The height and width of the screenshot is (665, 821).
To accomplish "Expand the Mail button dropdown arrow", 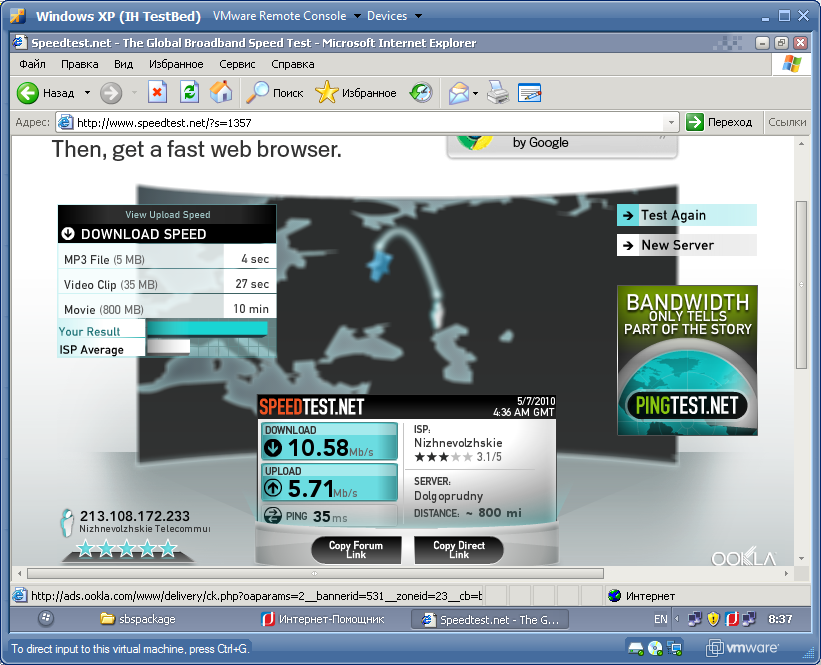I will [x=475, y=94].
